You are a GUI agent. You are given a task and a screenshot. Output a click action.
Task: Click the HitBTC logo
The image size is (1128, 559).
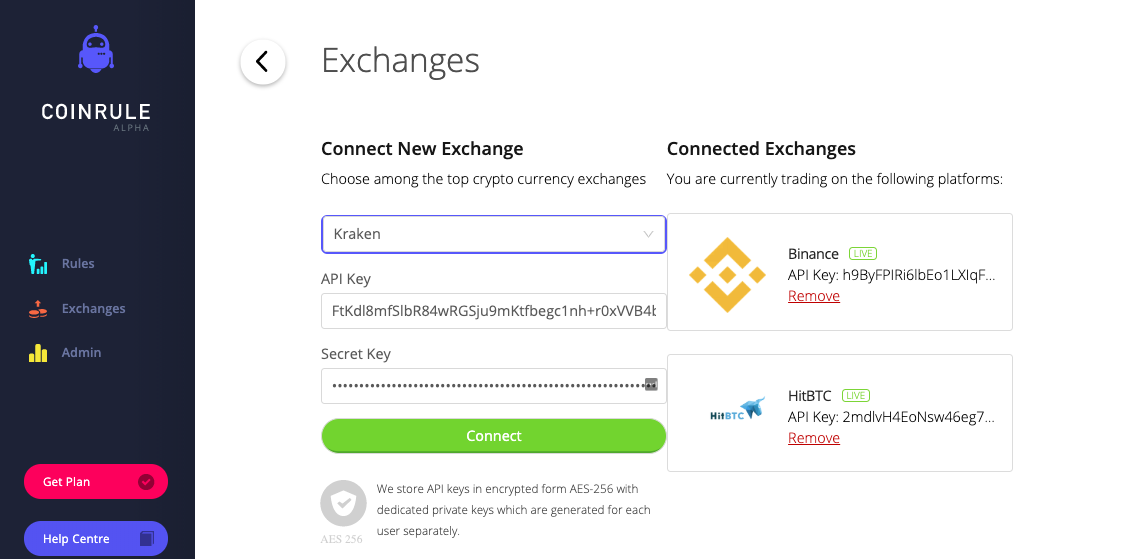pos(736,410)
